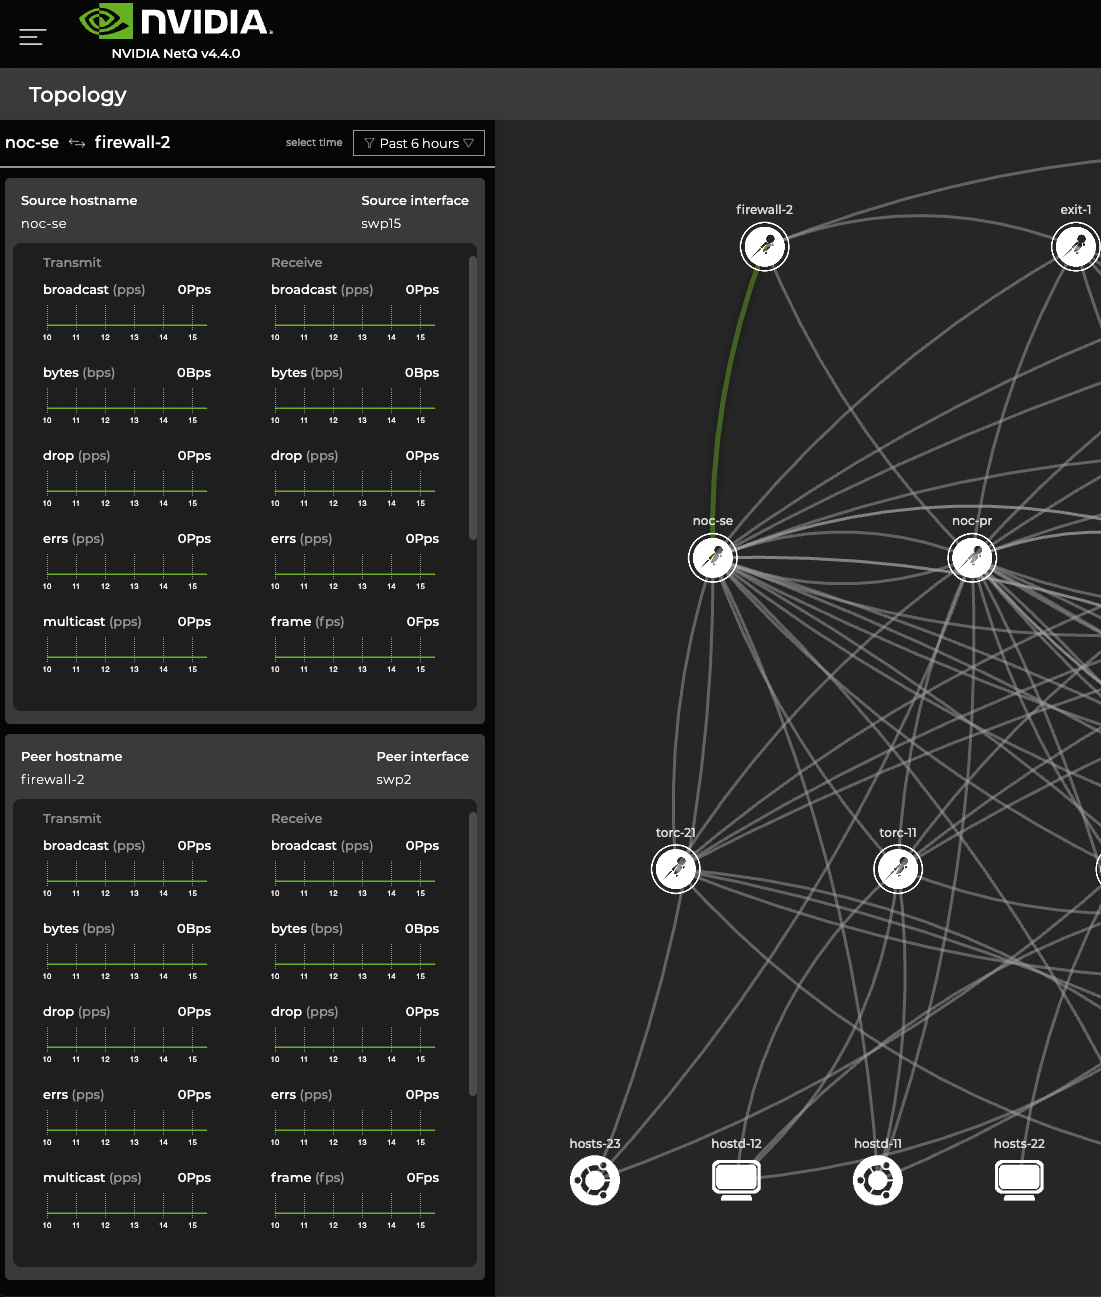Viewport: 1101px width, 1297px height.
Task: Click the source Receive frame graph
Action: (x=354, y=652)
